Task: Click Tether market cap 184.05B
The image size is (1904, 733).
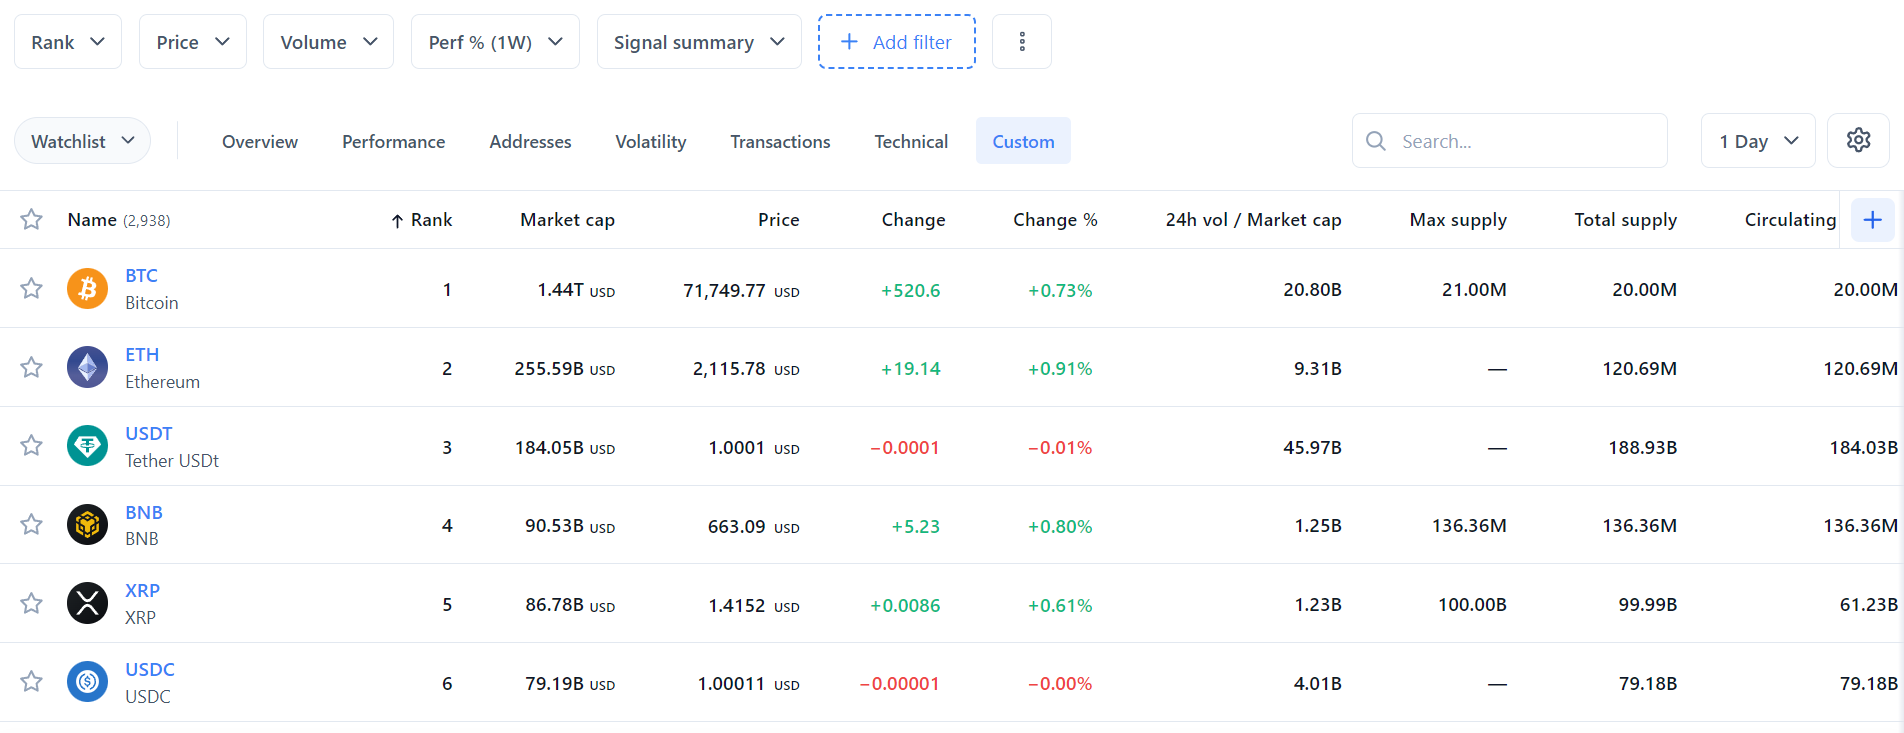Action: point(549,447)
